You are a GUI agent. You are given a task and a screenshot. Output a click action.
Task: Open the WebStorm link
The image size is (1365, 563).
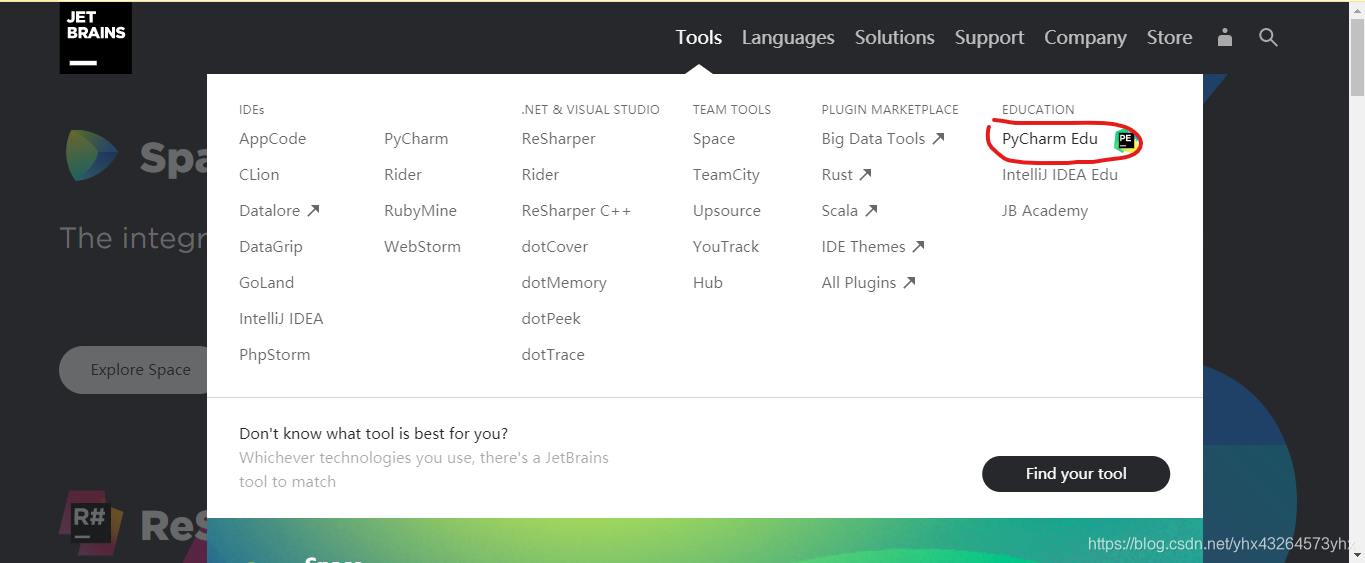422,247
